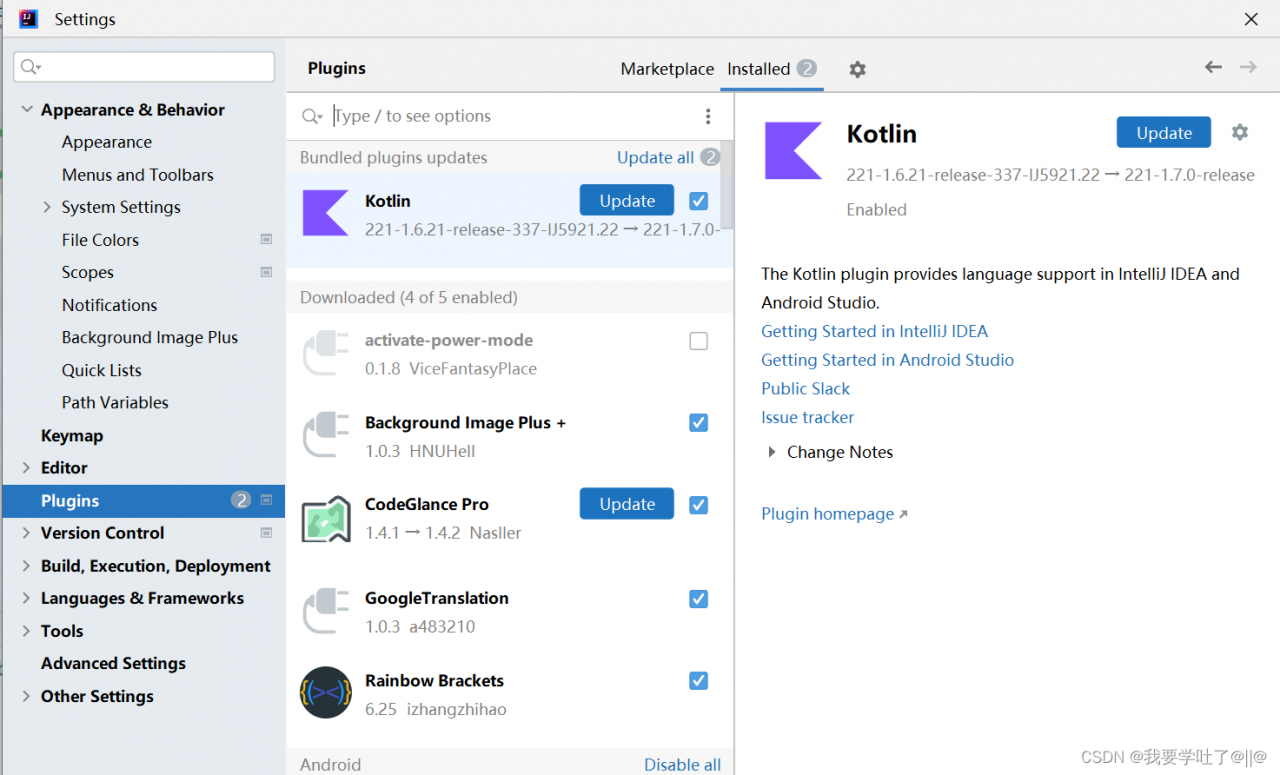Update CodeGlance Pro plugin
The width and height of the screenshot is (1280, 775).
pos(627,504)
